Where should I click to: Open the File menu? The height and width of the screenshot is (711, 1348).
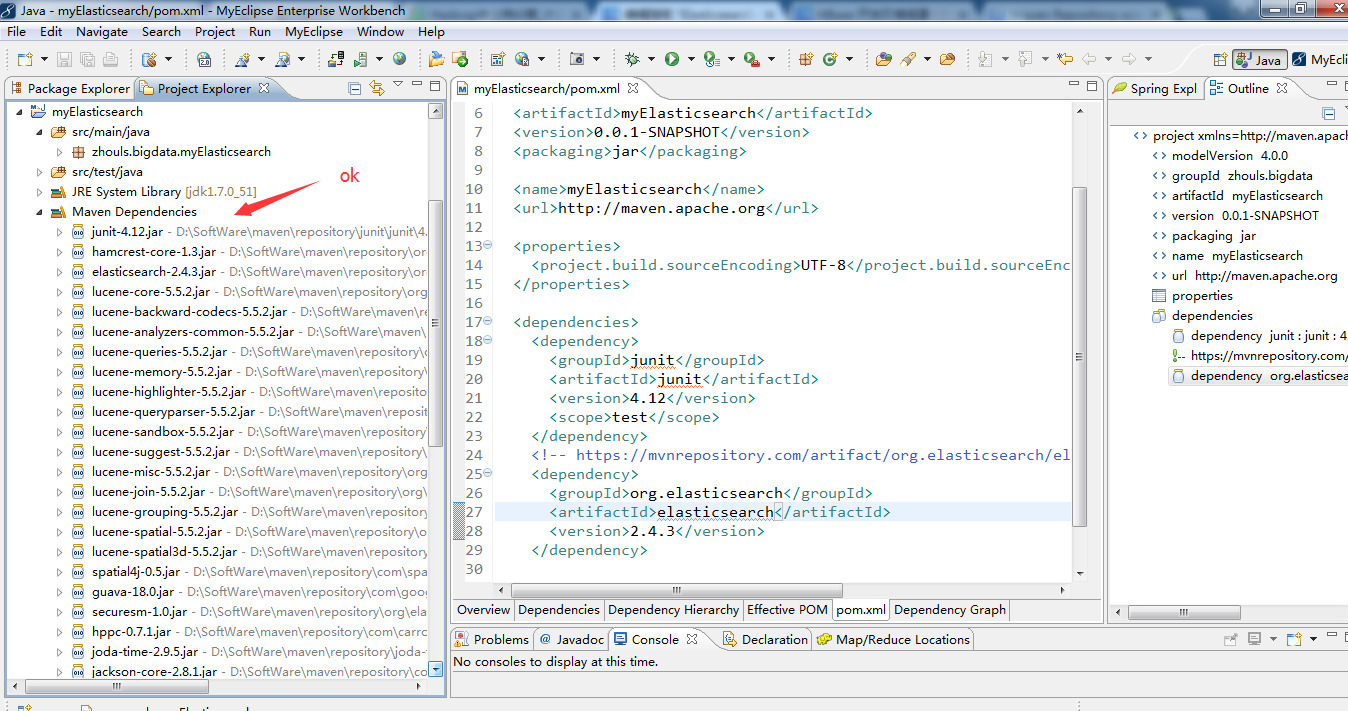click(16, 32)
